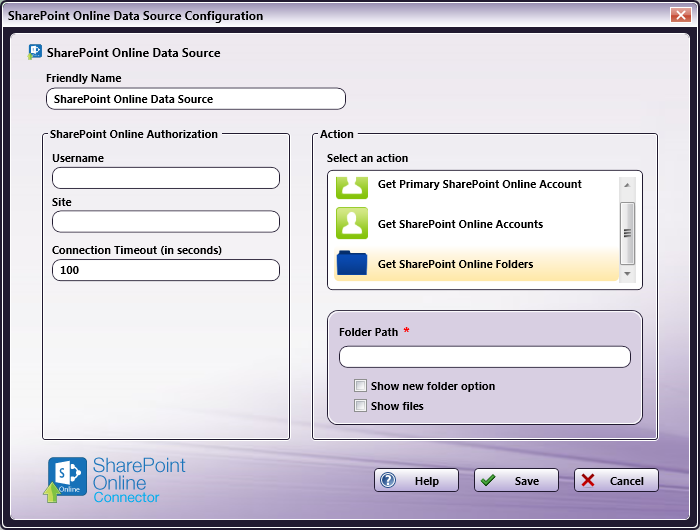700x530 pixels.
Task: Click the Connection Timeout (in seconds) label
Action: pos(137,250)
